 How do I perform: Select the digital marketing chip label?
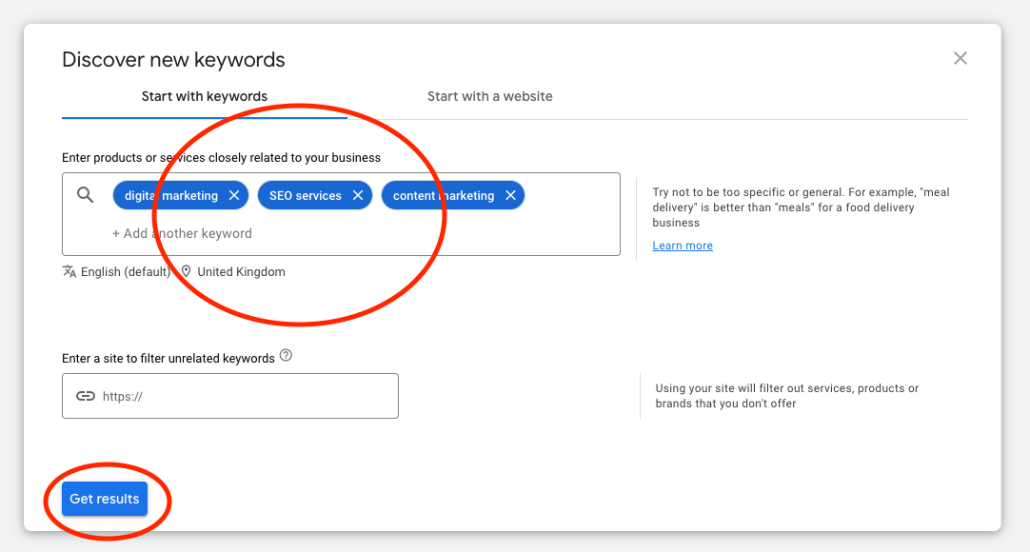171,196
